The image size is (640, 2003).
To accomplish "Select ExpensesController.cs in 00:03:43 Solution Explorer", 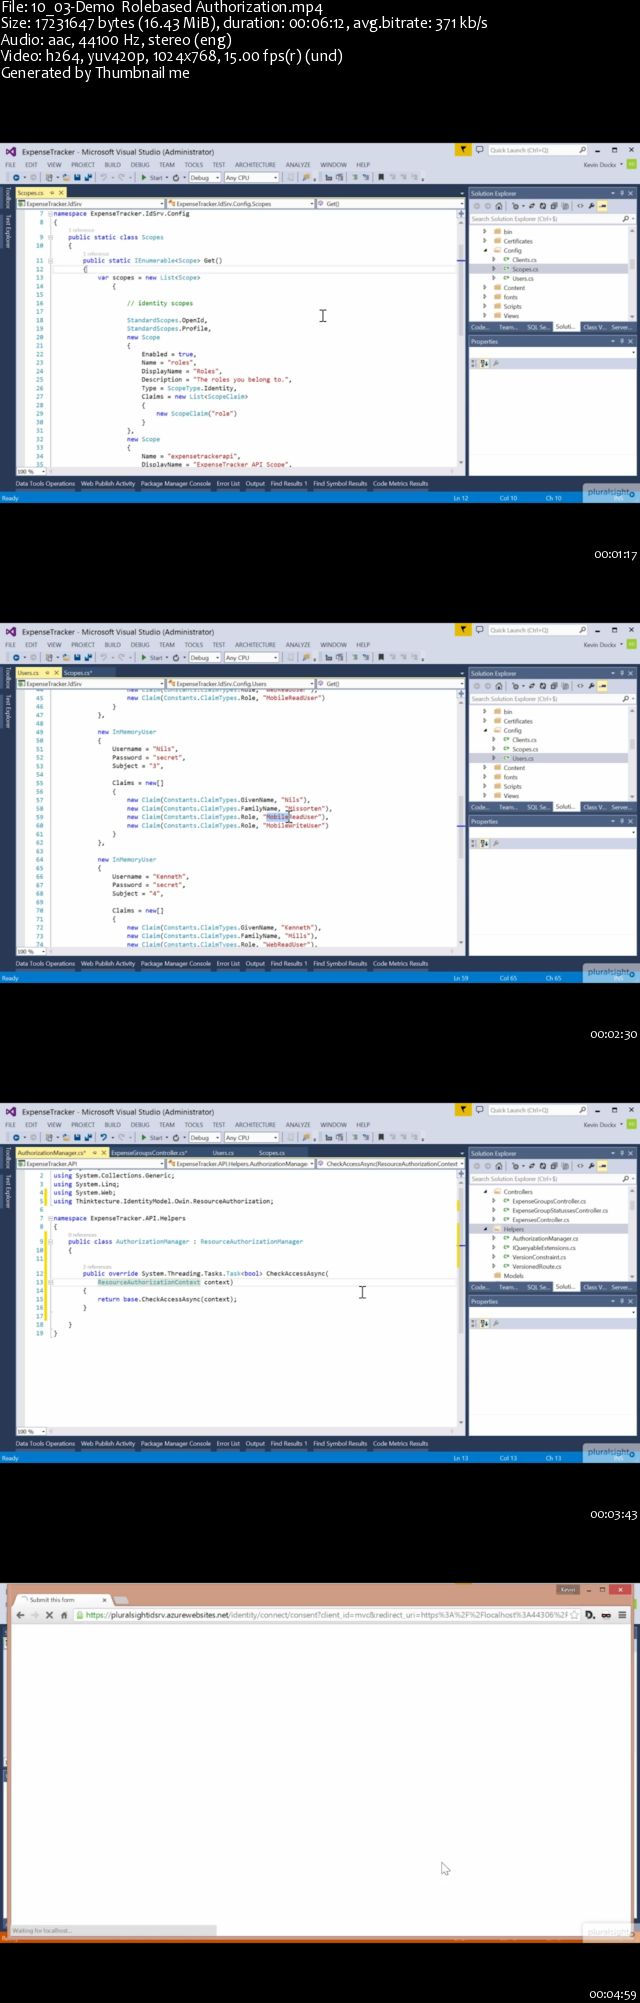I will pyautogui.click(x=540, y=1220).
